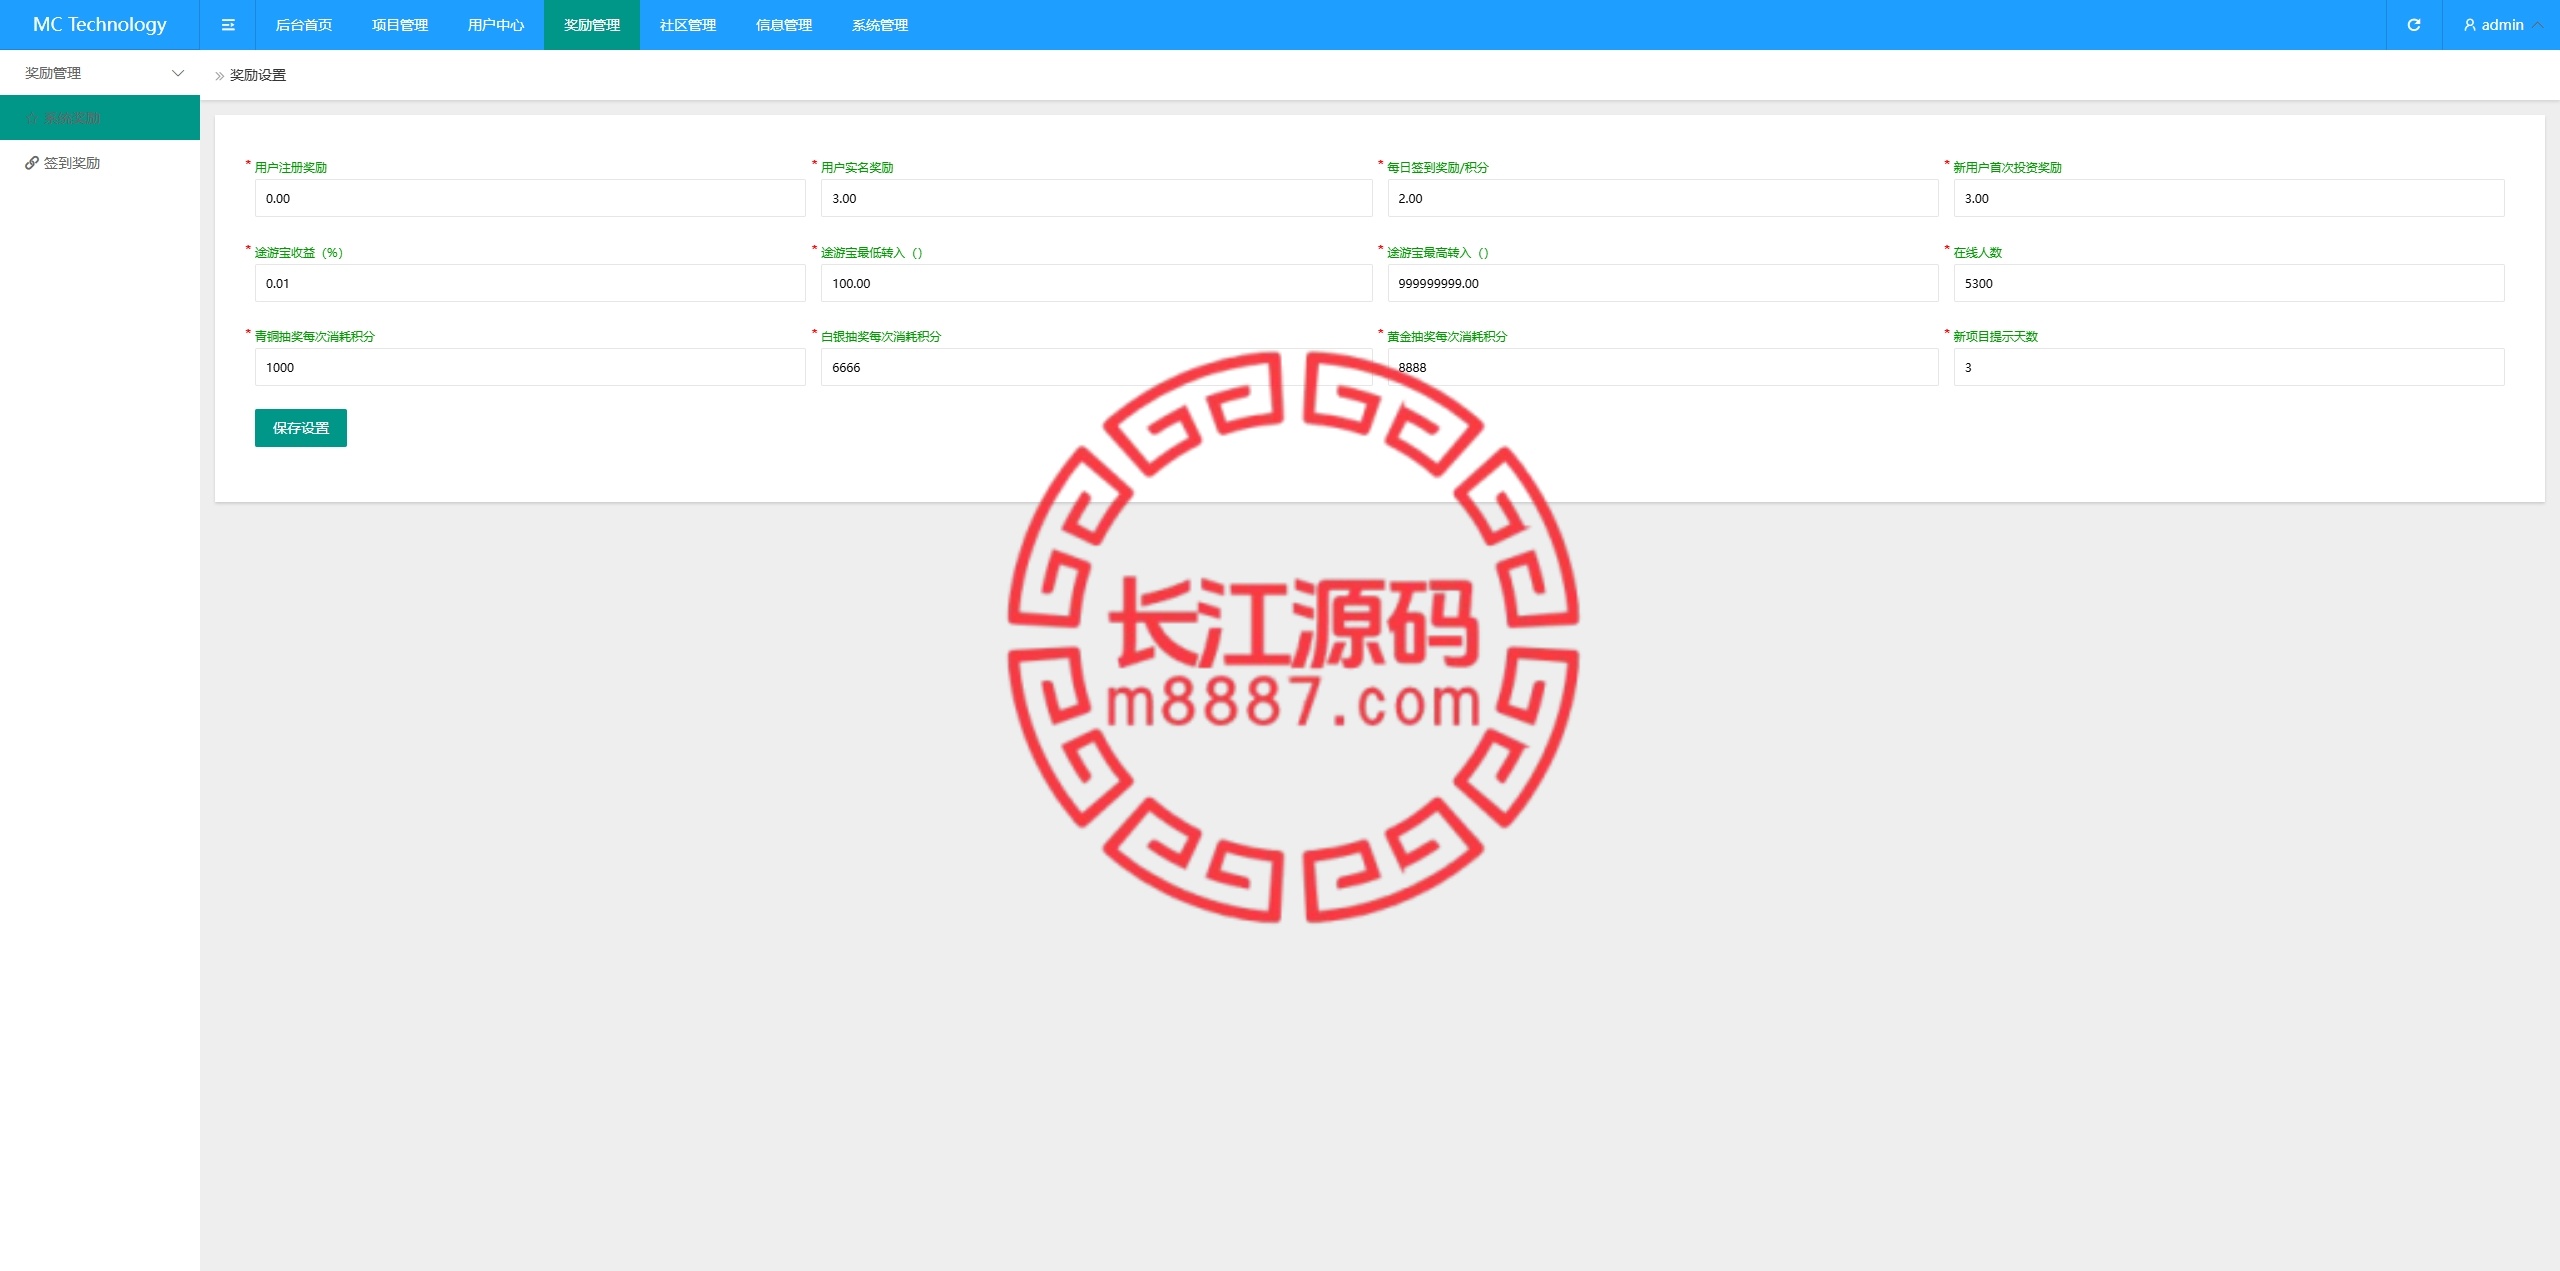Viewport: 2560px width, 1271px height.
Task: Go to 后台首页 in top navigation
Action: tap(304, 25)
